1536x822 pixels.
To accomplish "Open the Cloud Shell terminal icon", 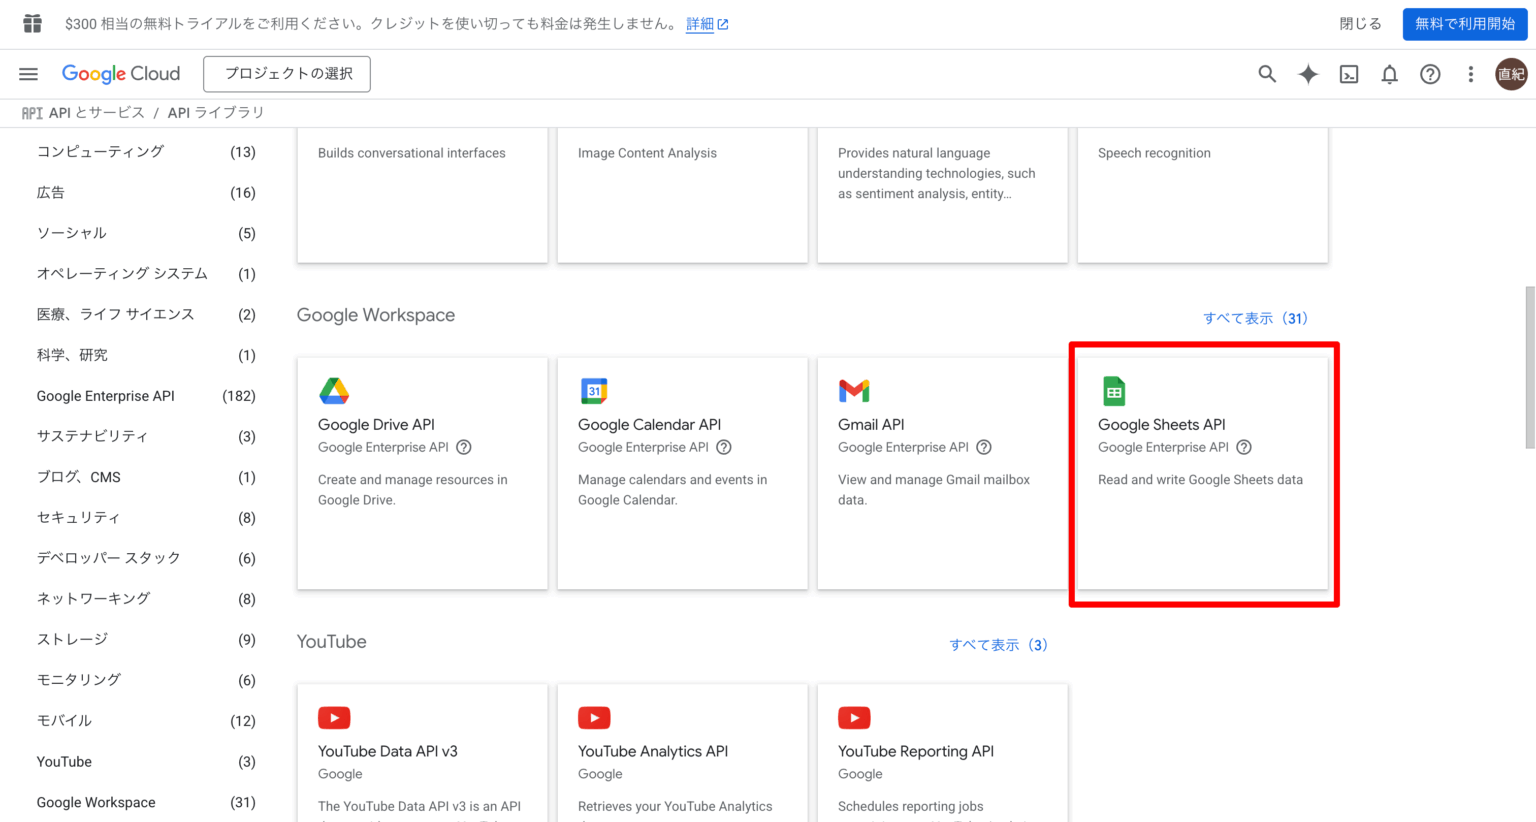I will pos(1348,73).
